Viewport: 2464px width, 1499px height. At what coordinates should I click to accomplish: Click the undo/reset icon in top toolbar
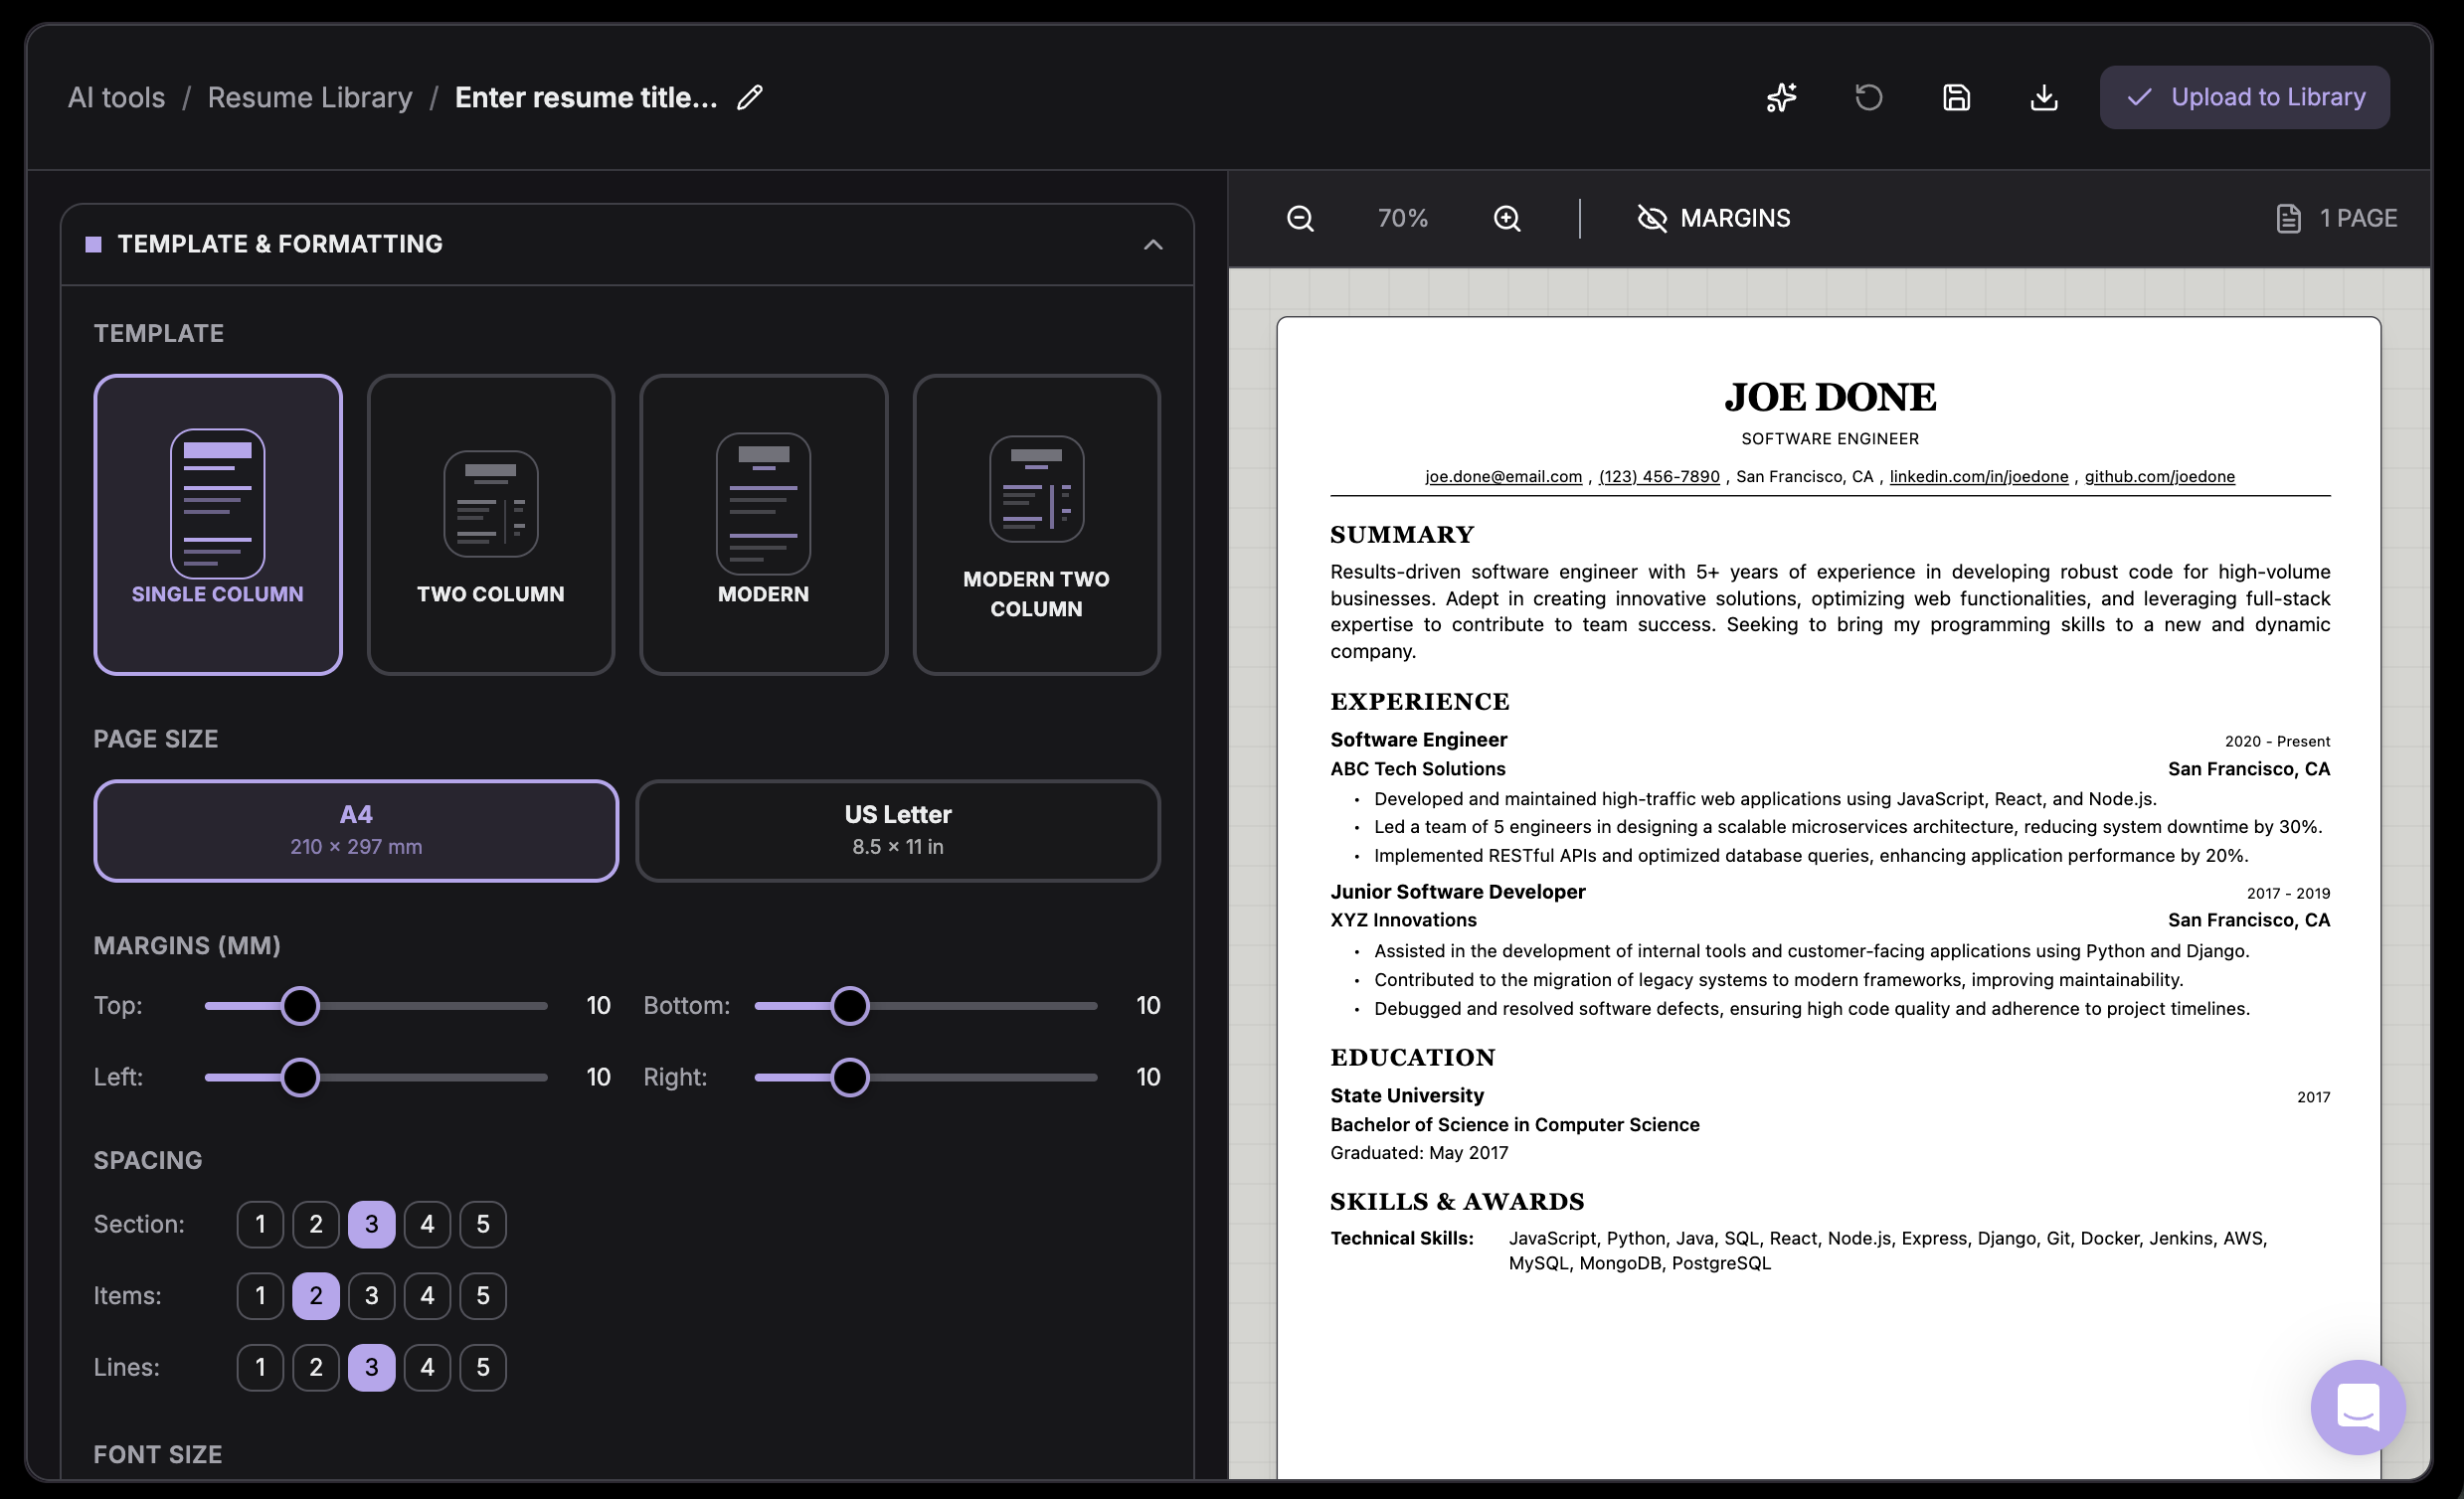point(1869,97)
